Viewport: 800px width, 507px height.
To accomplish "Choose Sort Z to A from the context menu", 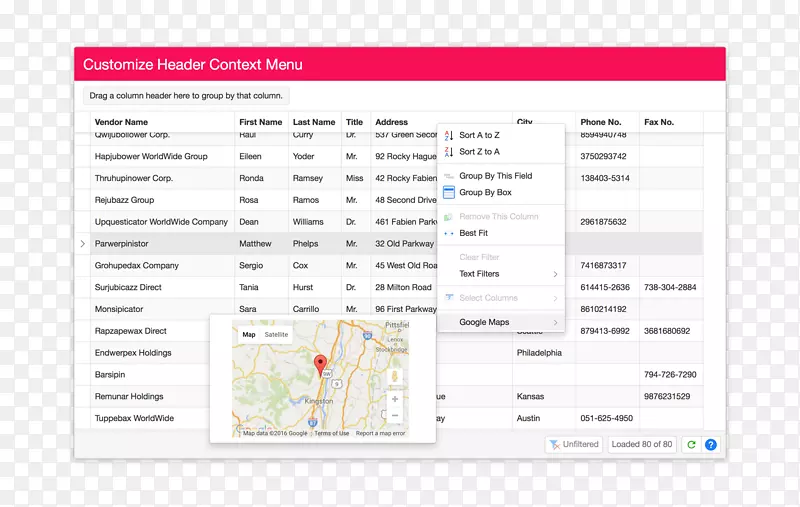I will (x=501, y=151).
